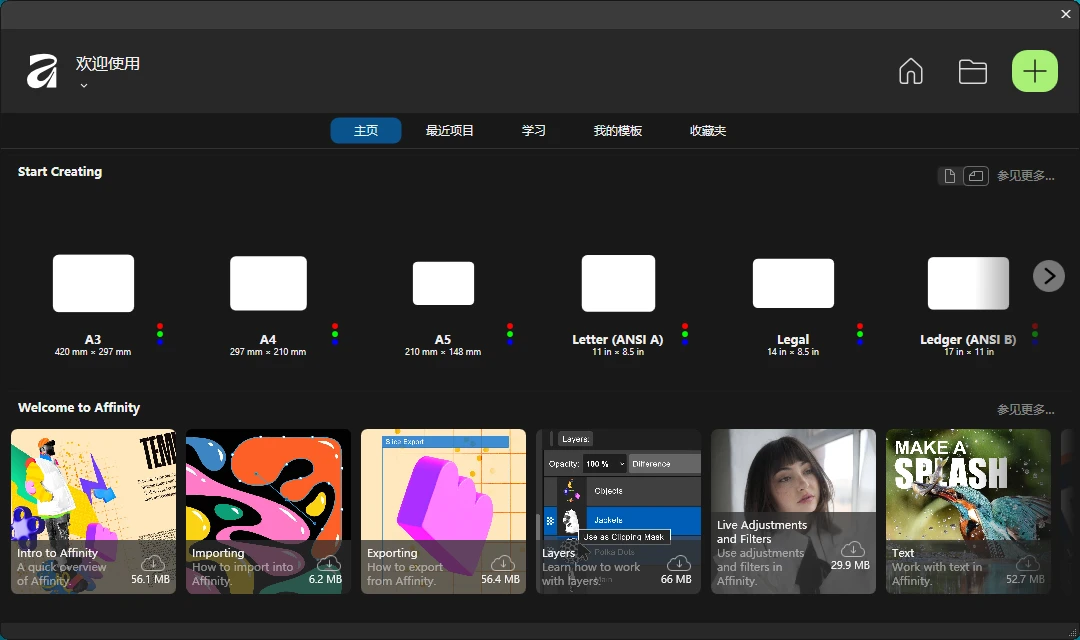Screen dimensions: 1080x640
Task: Toggle portrait page orientation view
Action: click(x=949, y=175)
